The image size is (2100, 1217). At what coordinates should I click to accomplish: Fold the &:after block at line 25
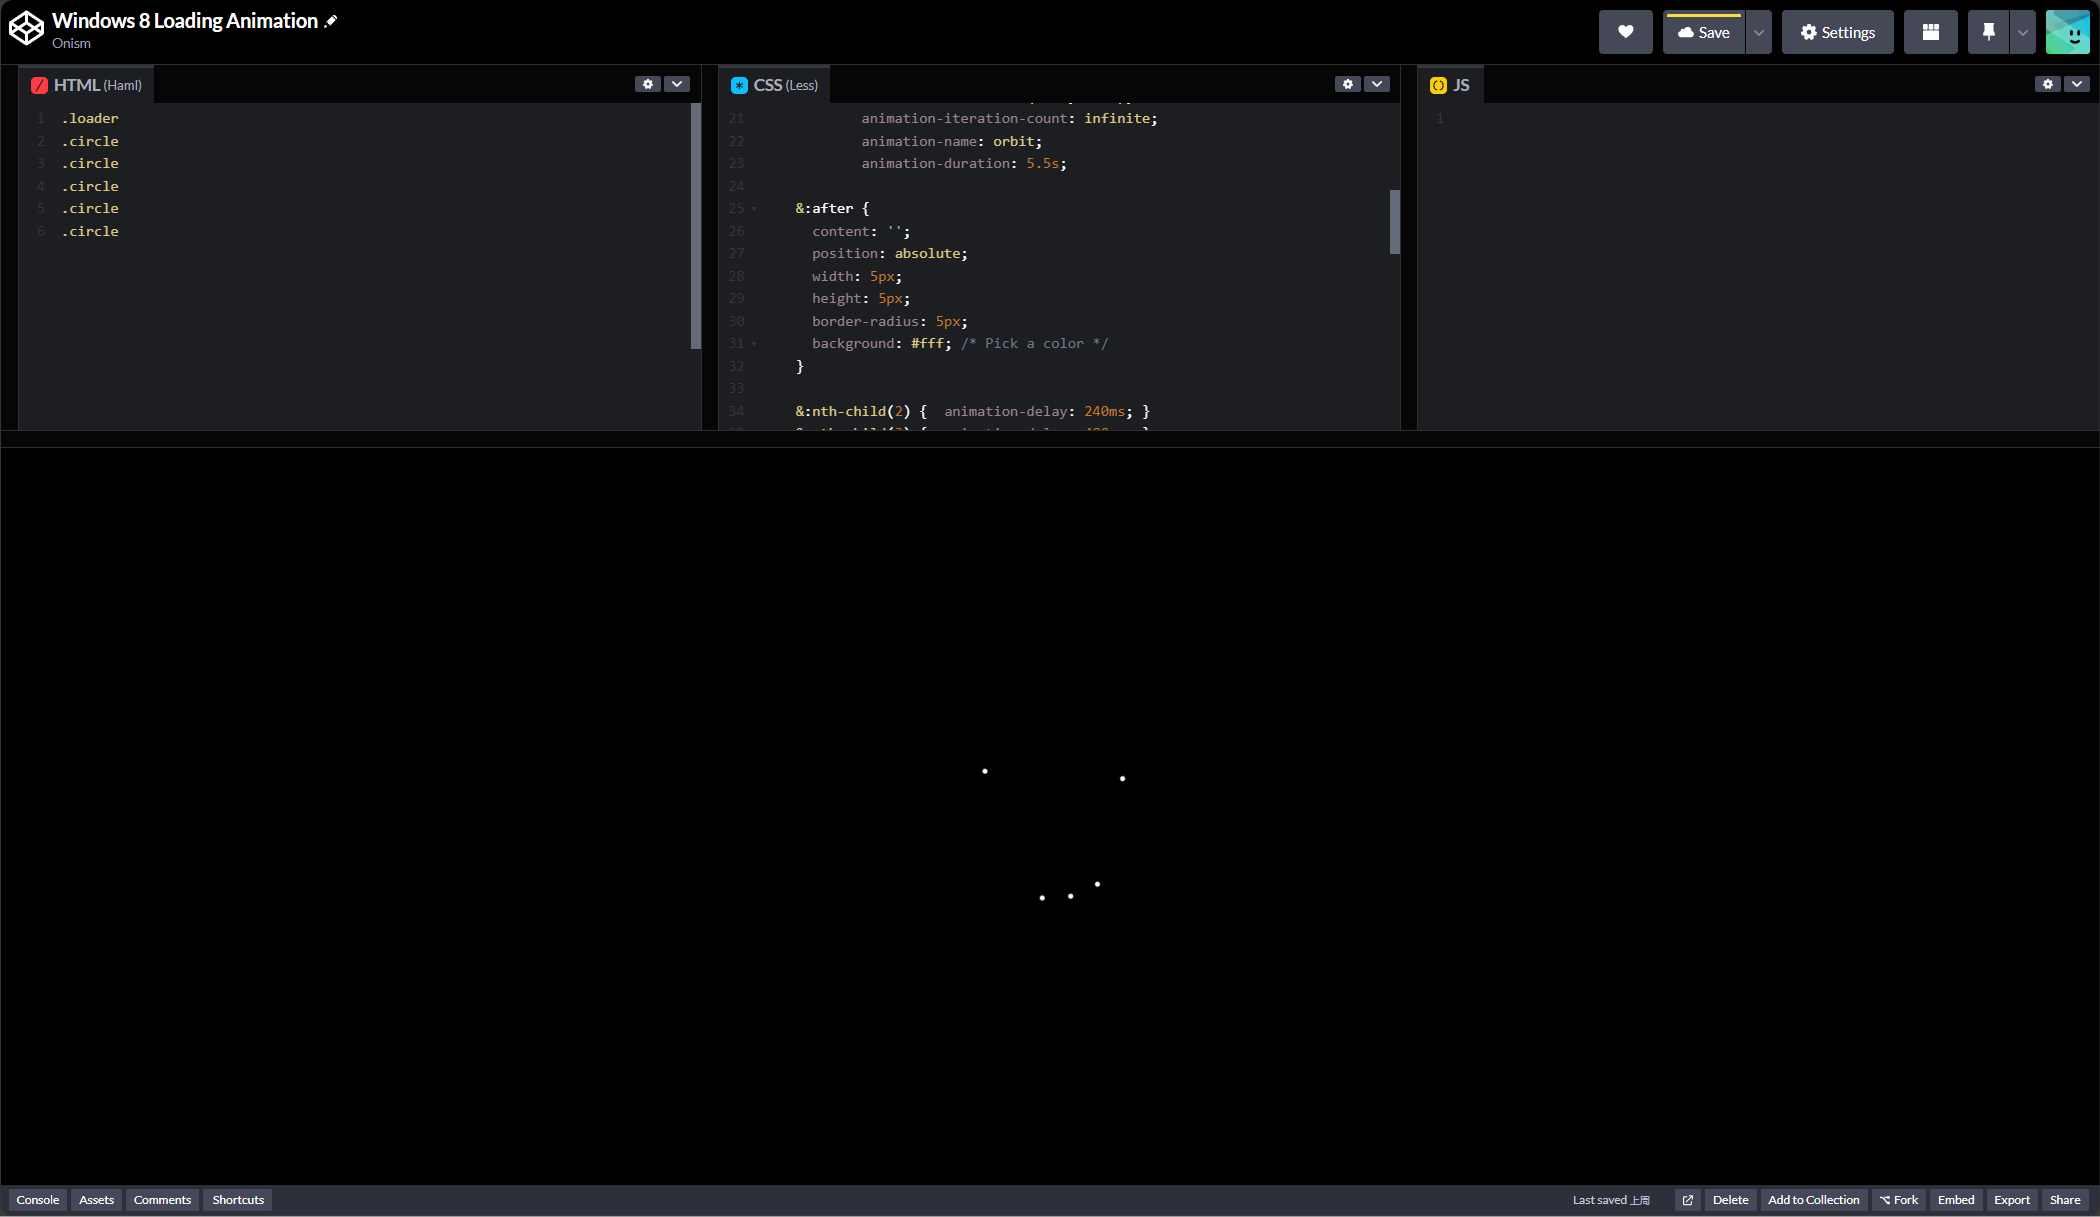click(754, 209)
